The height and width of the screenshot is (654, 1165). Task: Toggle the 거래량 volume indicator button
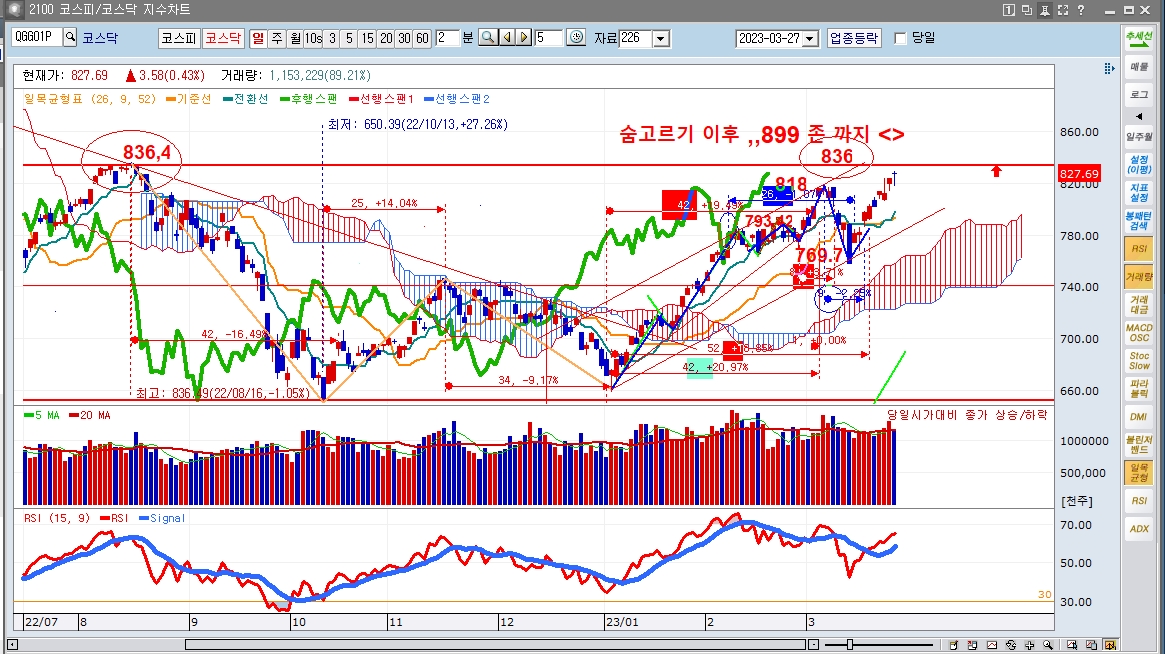point(1139,276)
